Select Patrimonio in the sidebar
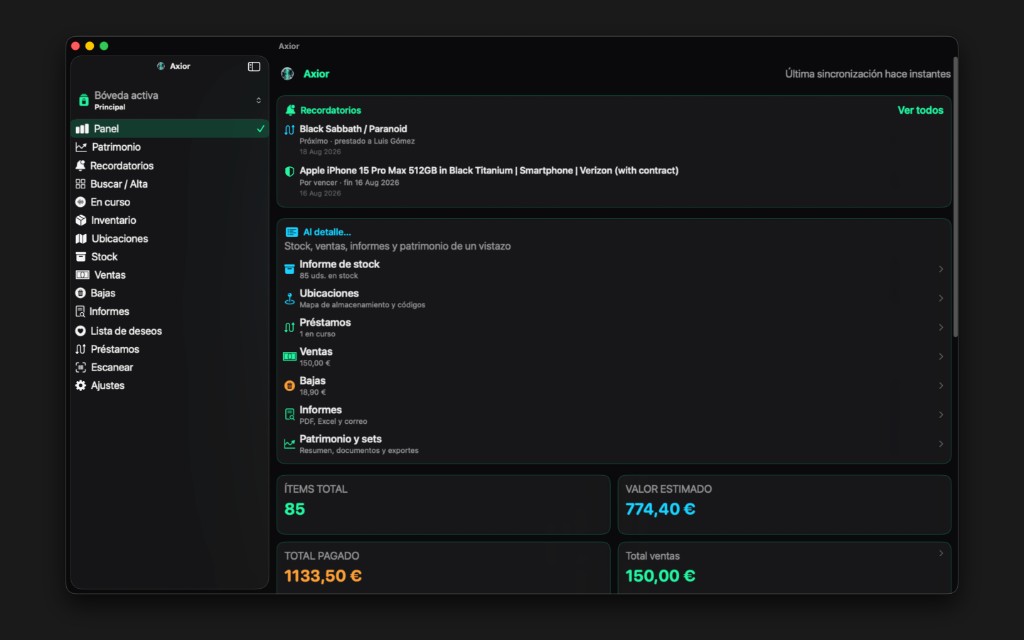Viewport: 1024px width, 640px height. [x=170, y=147]
